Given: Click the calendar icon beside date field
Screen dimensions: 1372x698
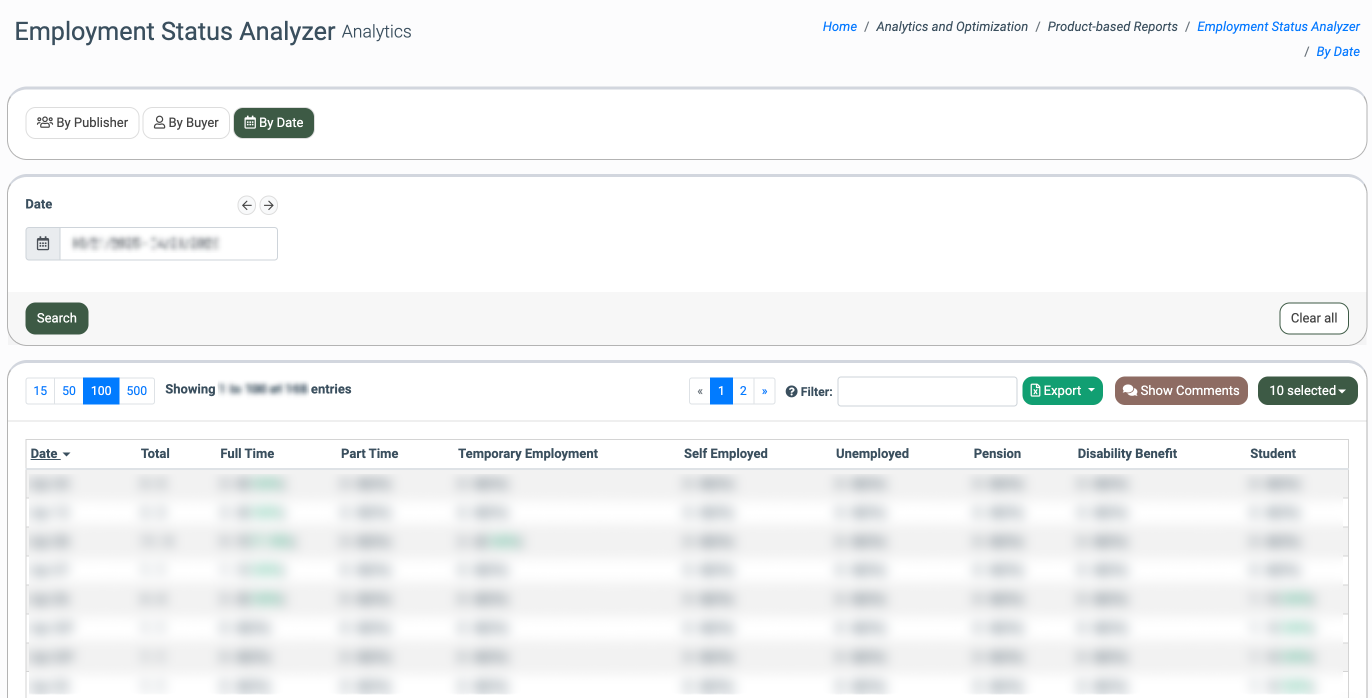Looking at the screenshot, I should coord(43,244).
